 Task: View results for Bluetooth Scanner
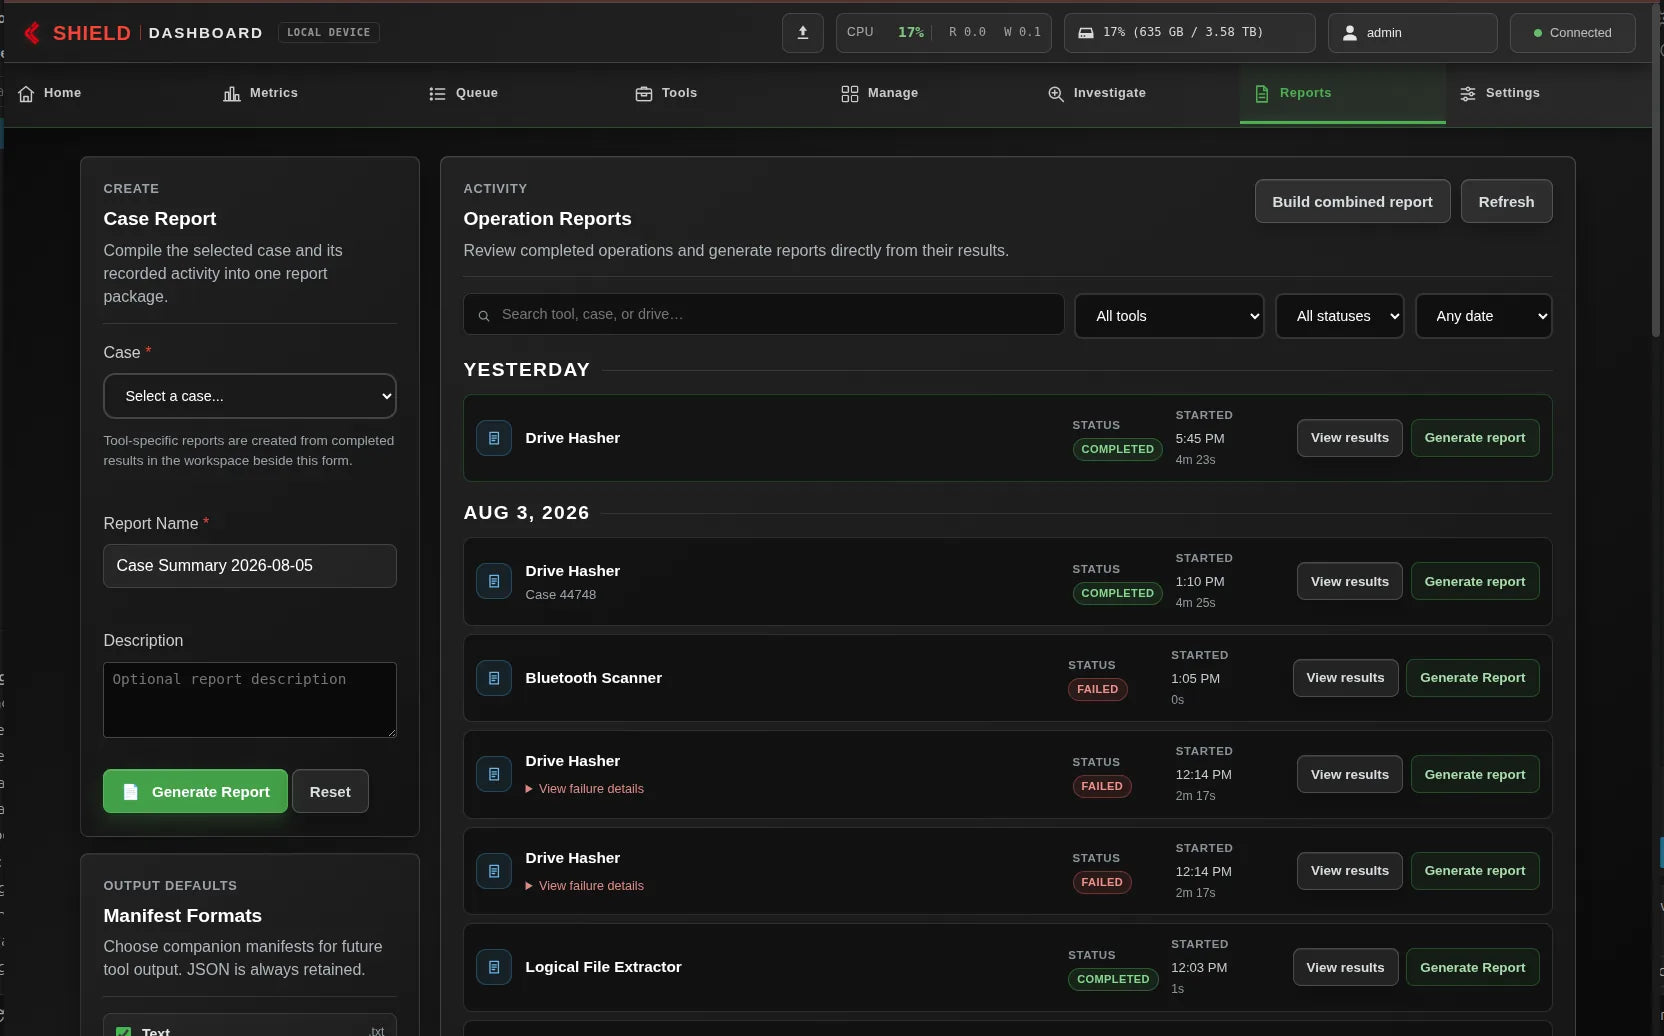(1345, 678)
